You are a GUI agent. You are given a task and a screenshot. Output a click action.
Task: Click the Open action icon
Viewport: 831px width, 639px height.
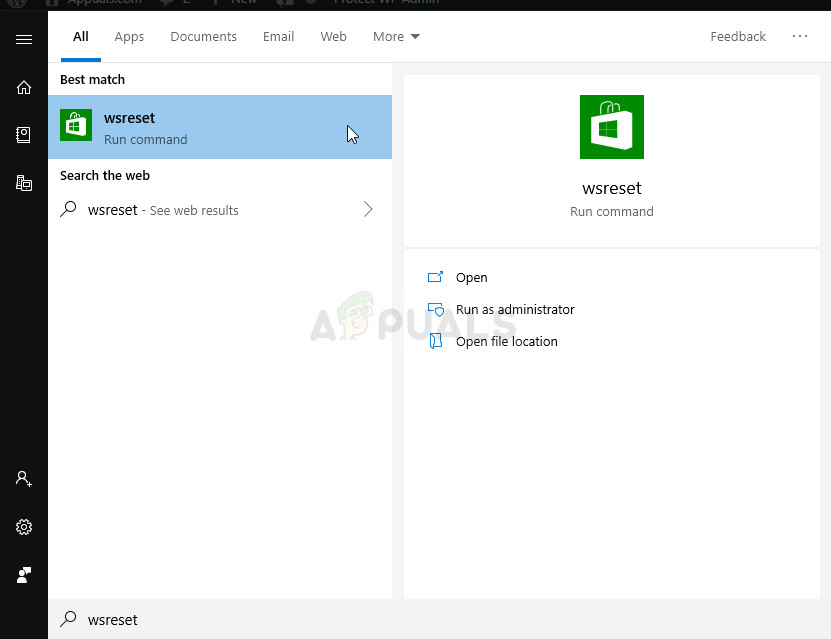click(x=435, y=277)
